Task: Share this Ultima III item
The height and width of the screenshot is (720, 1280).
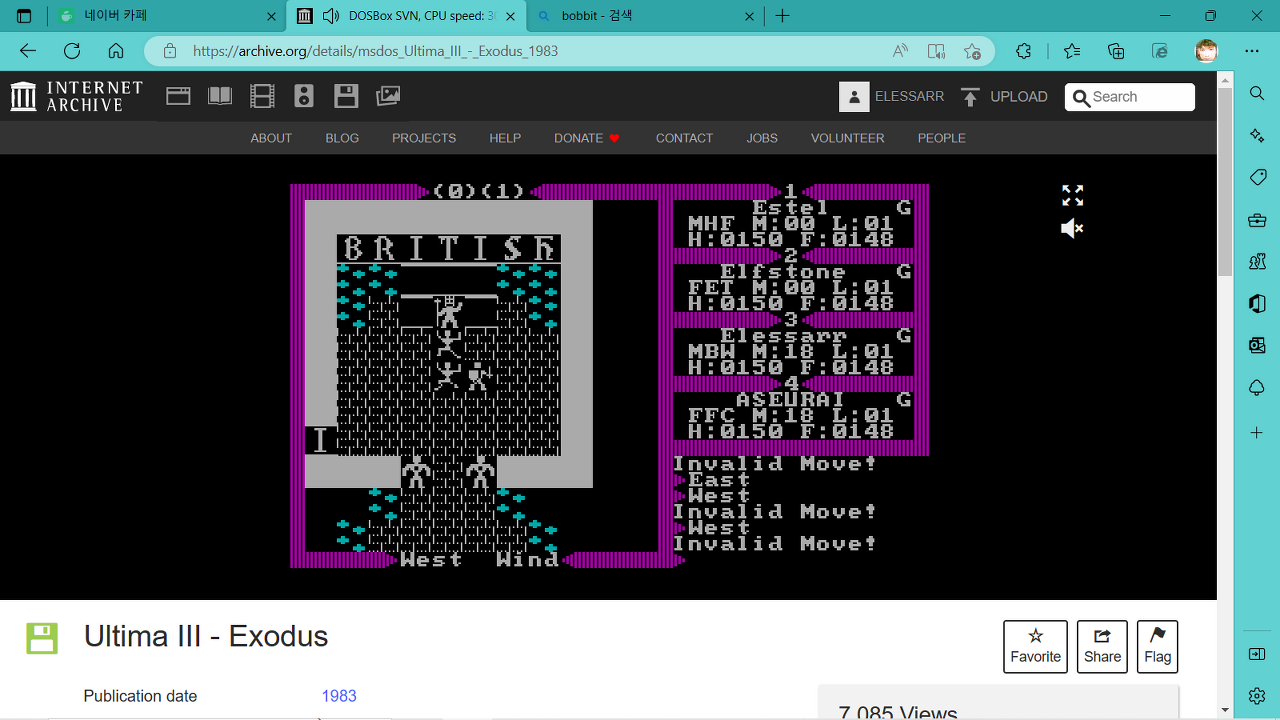Action: click(1102, 646)
